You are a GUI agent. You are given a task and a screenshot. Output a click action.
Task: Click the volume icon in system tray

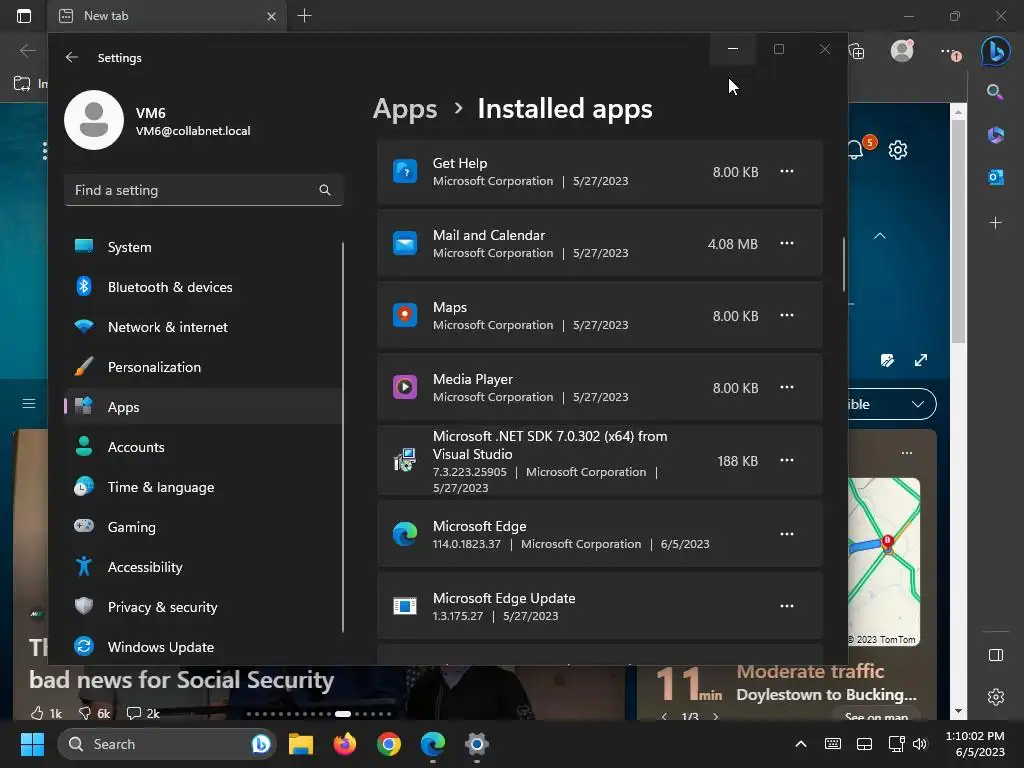(920, 744)
